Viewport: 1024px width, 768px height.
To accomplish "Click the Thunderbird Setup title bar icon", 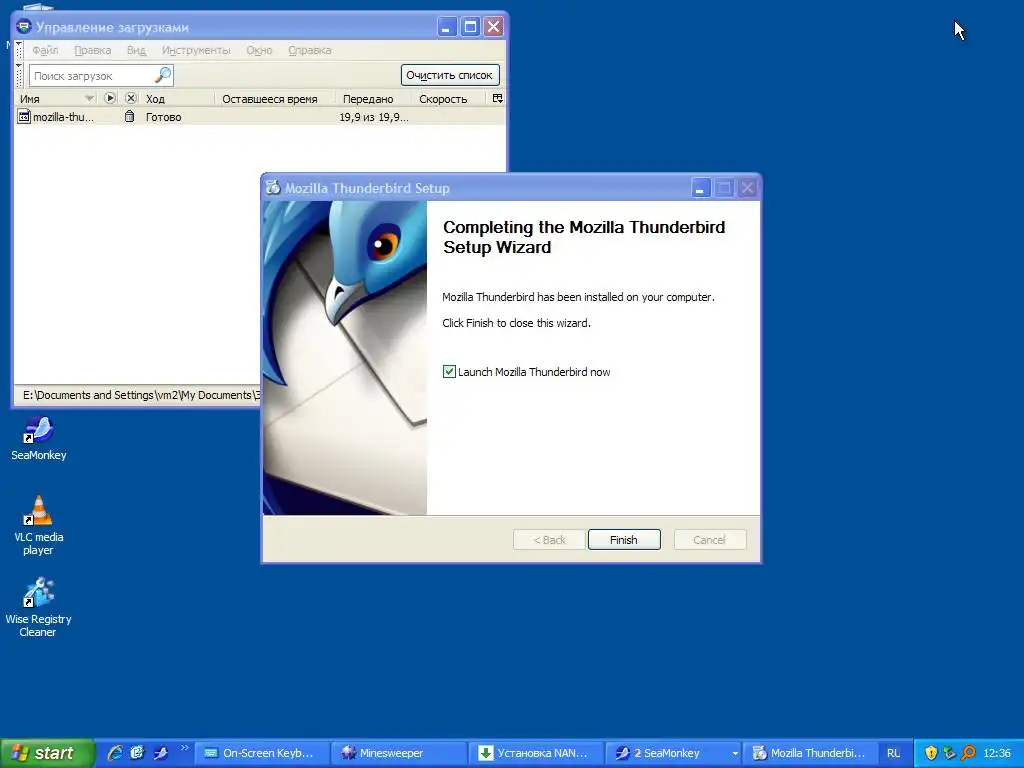I will 273,188.
